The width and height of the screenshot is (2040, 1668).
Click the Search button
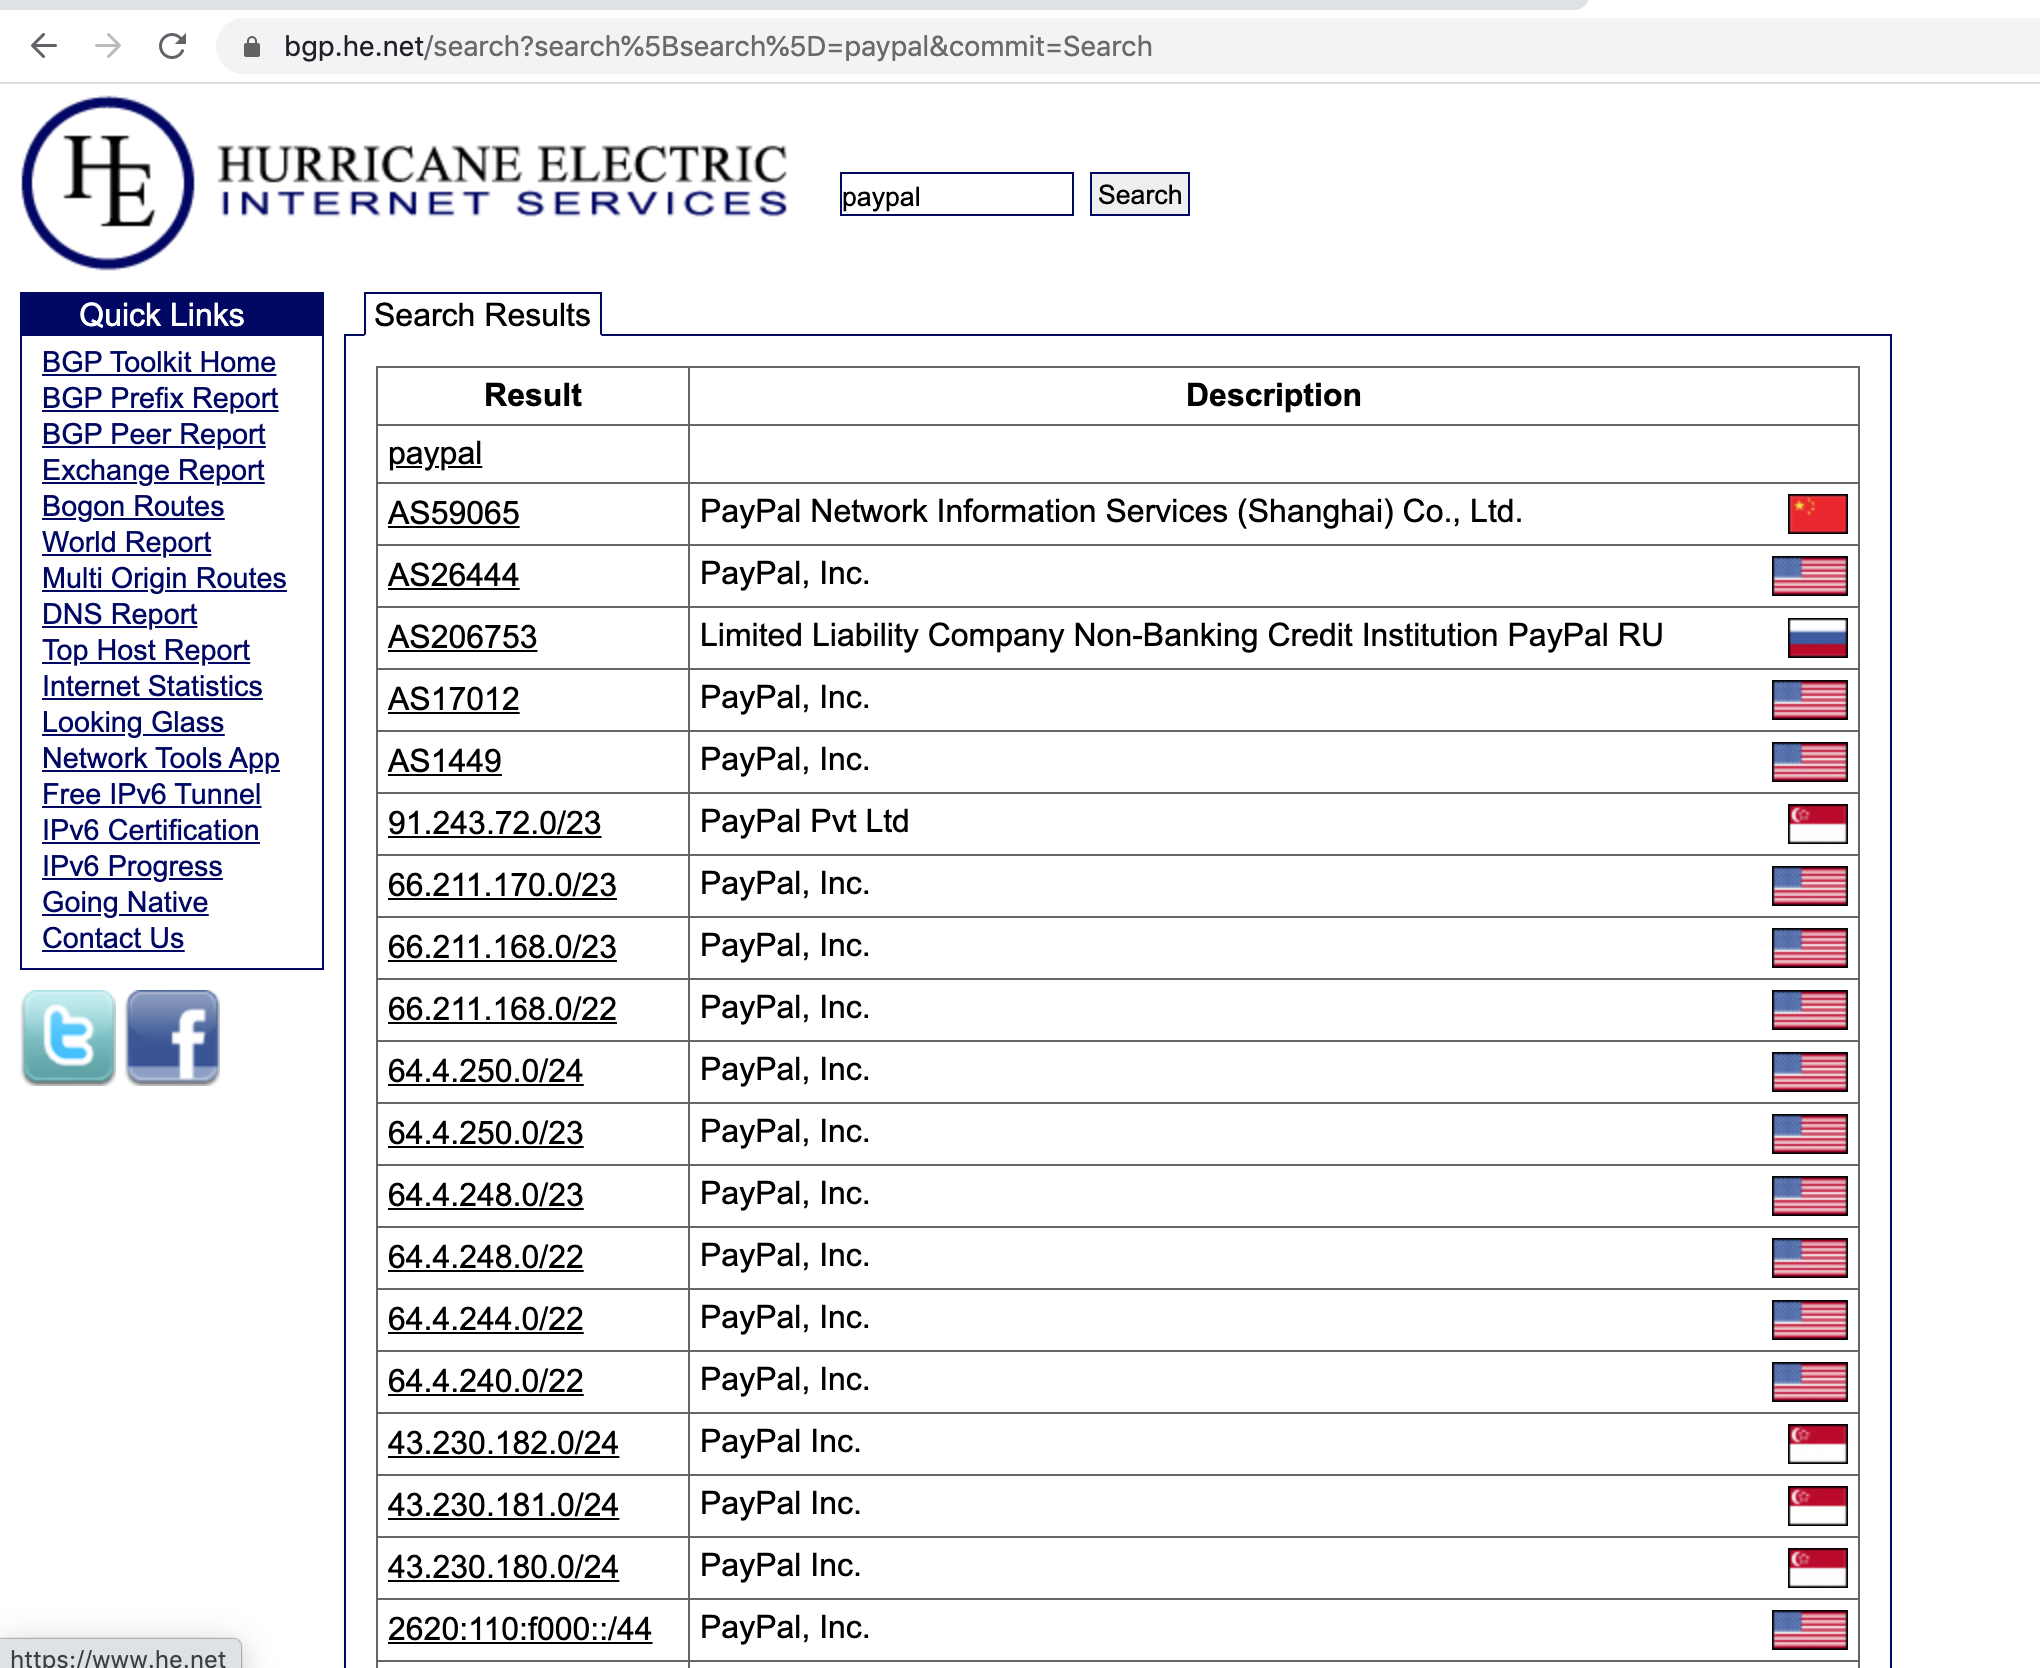1139,194
